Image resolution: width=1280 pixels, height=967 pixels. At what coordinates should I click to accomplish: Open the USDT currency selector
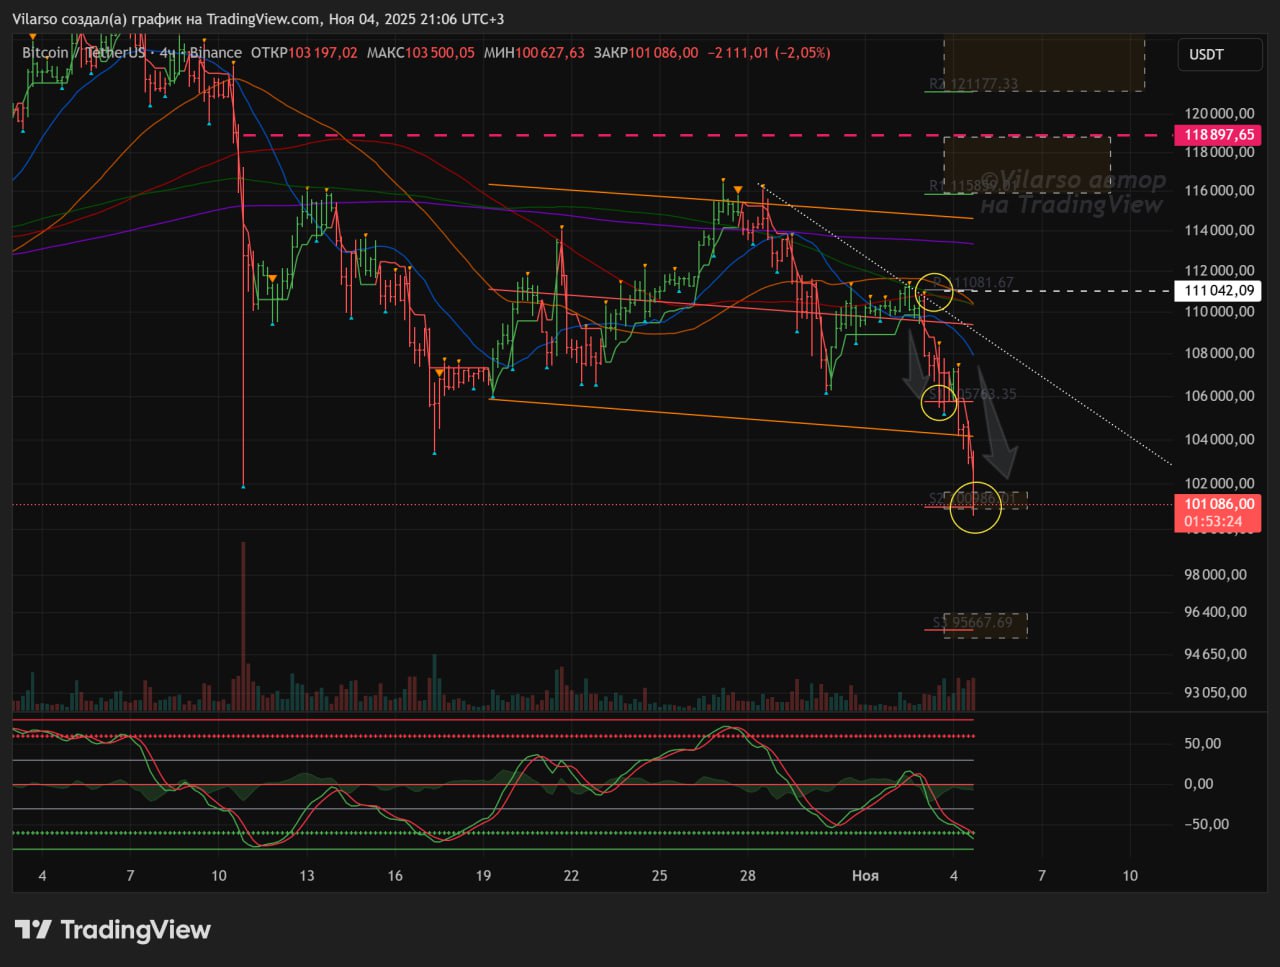tap(1218, 55)
